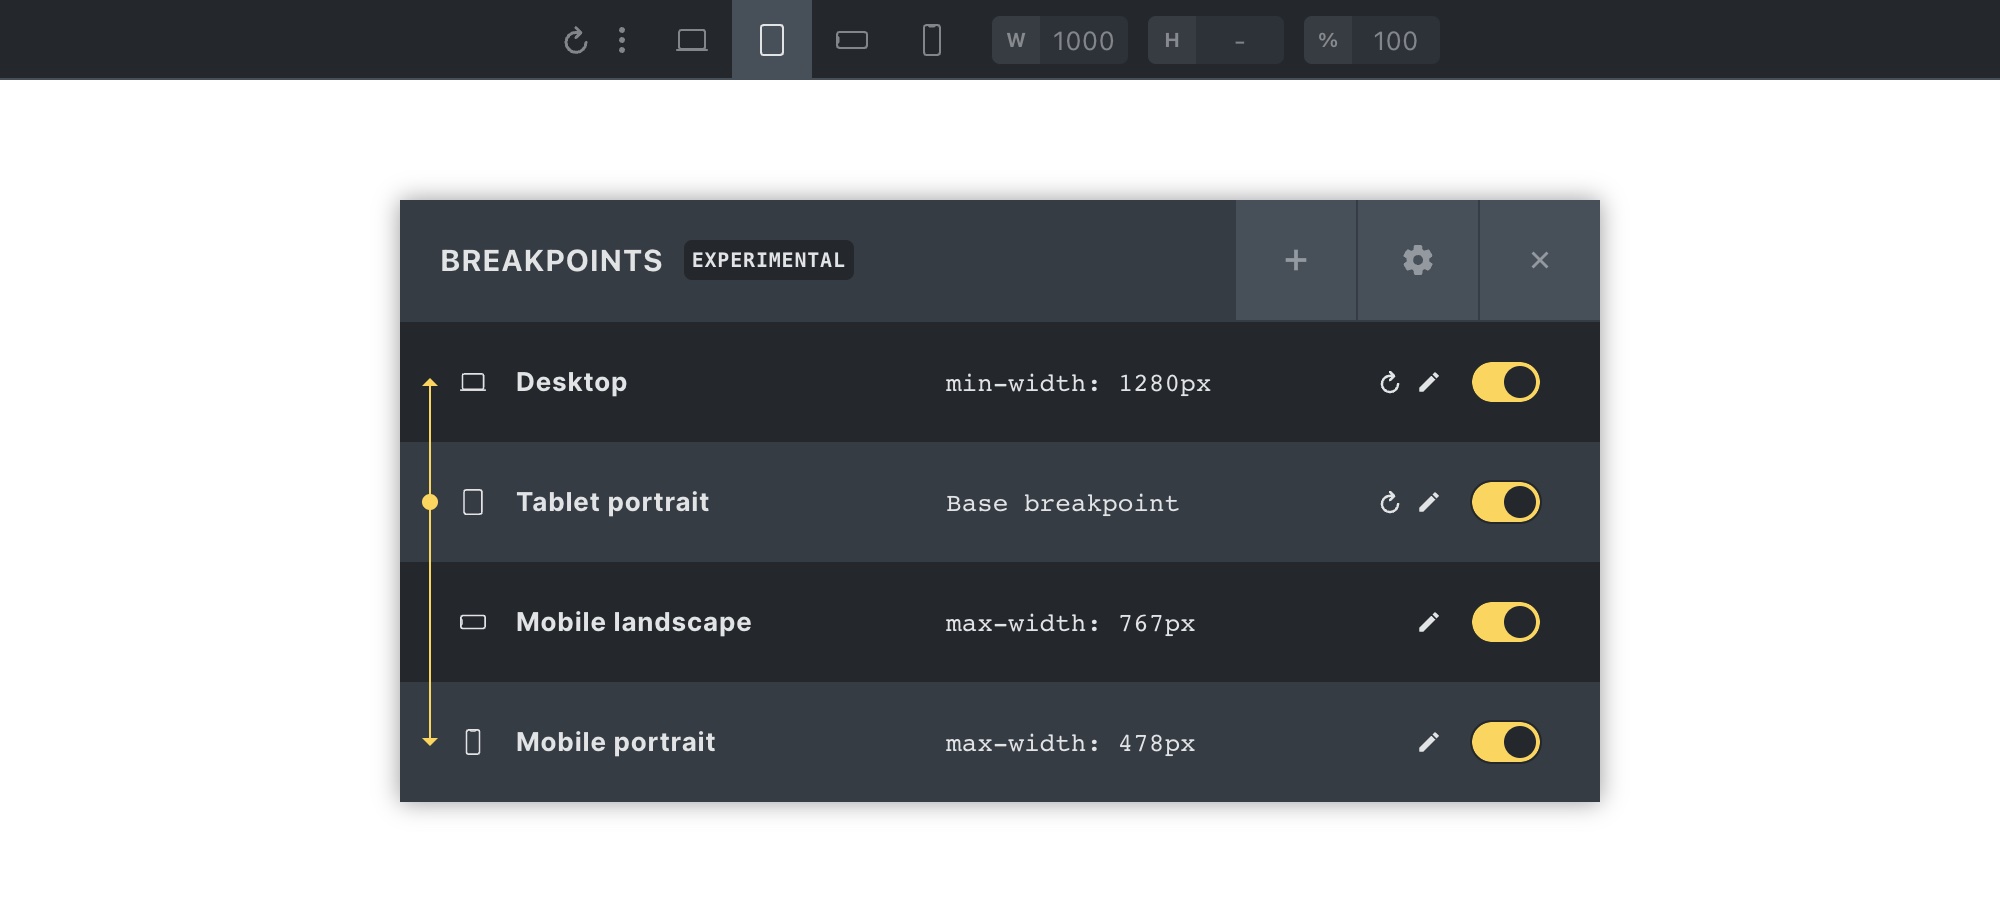Turn off Mobile landscape breakpoint toggle

click(x=1506, y=622)
